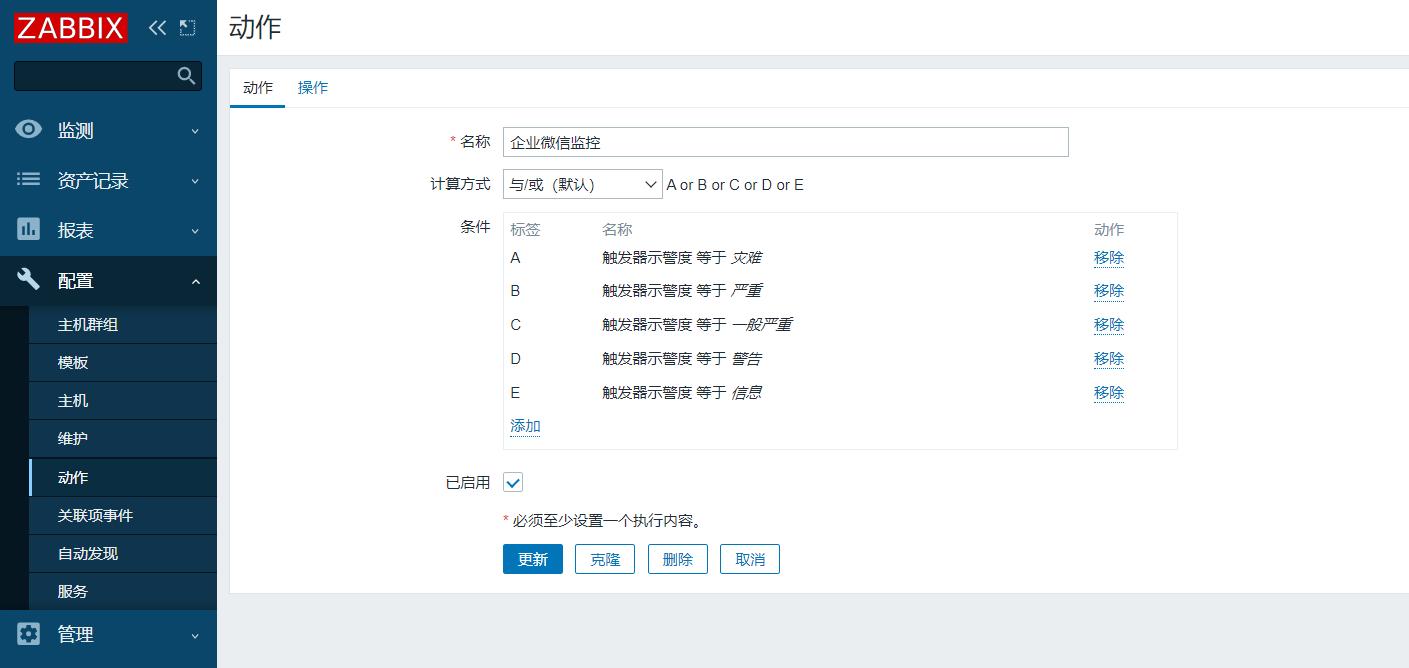Screen dimensions: 1409x668
Task: Click the ZABBIX logo
Action: 69,28
